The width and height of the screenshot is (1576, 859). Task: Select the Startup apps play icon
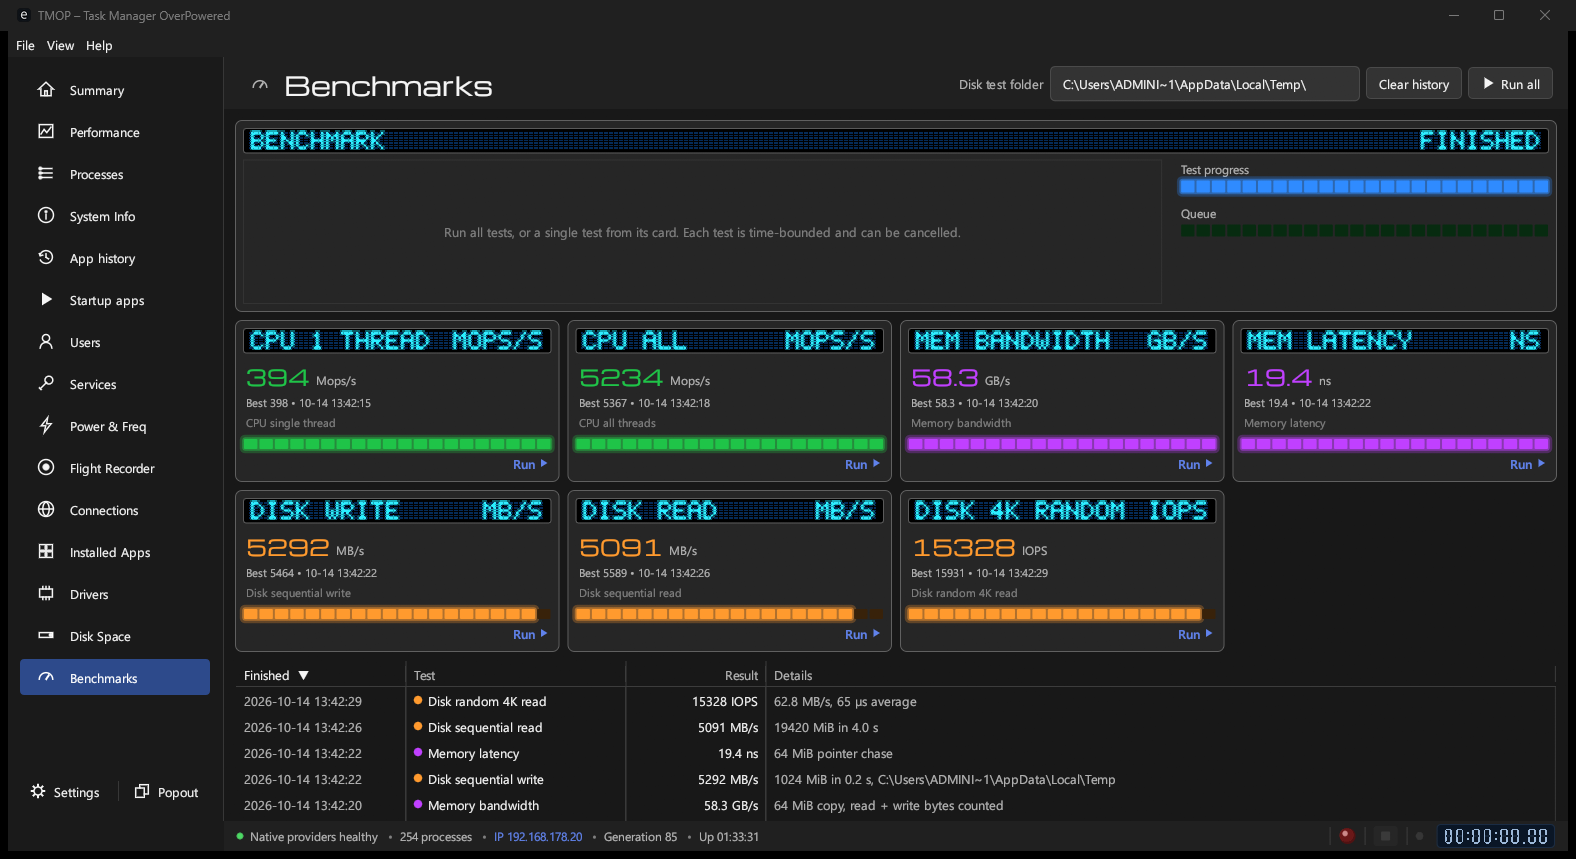click(46, 300)
